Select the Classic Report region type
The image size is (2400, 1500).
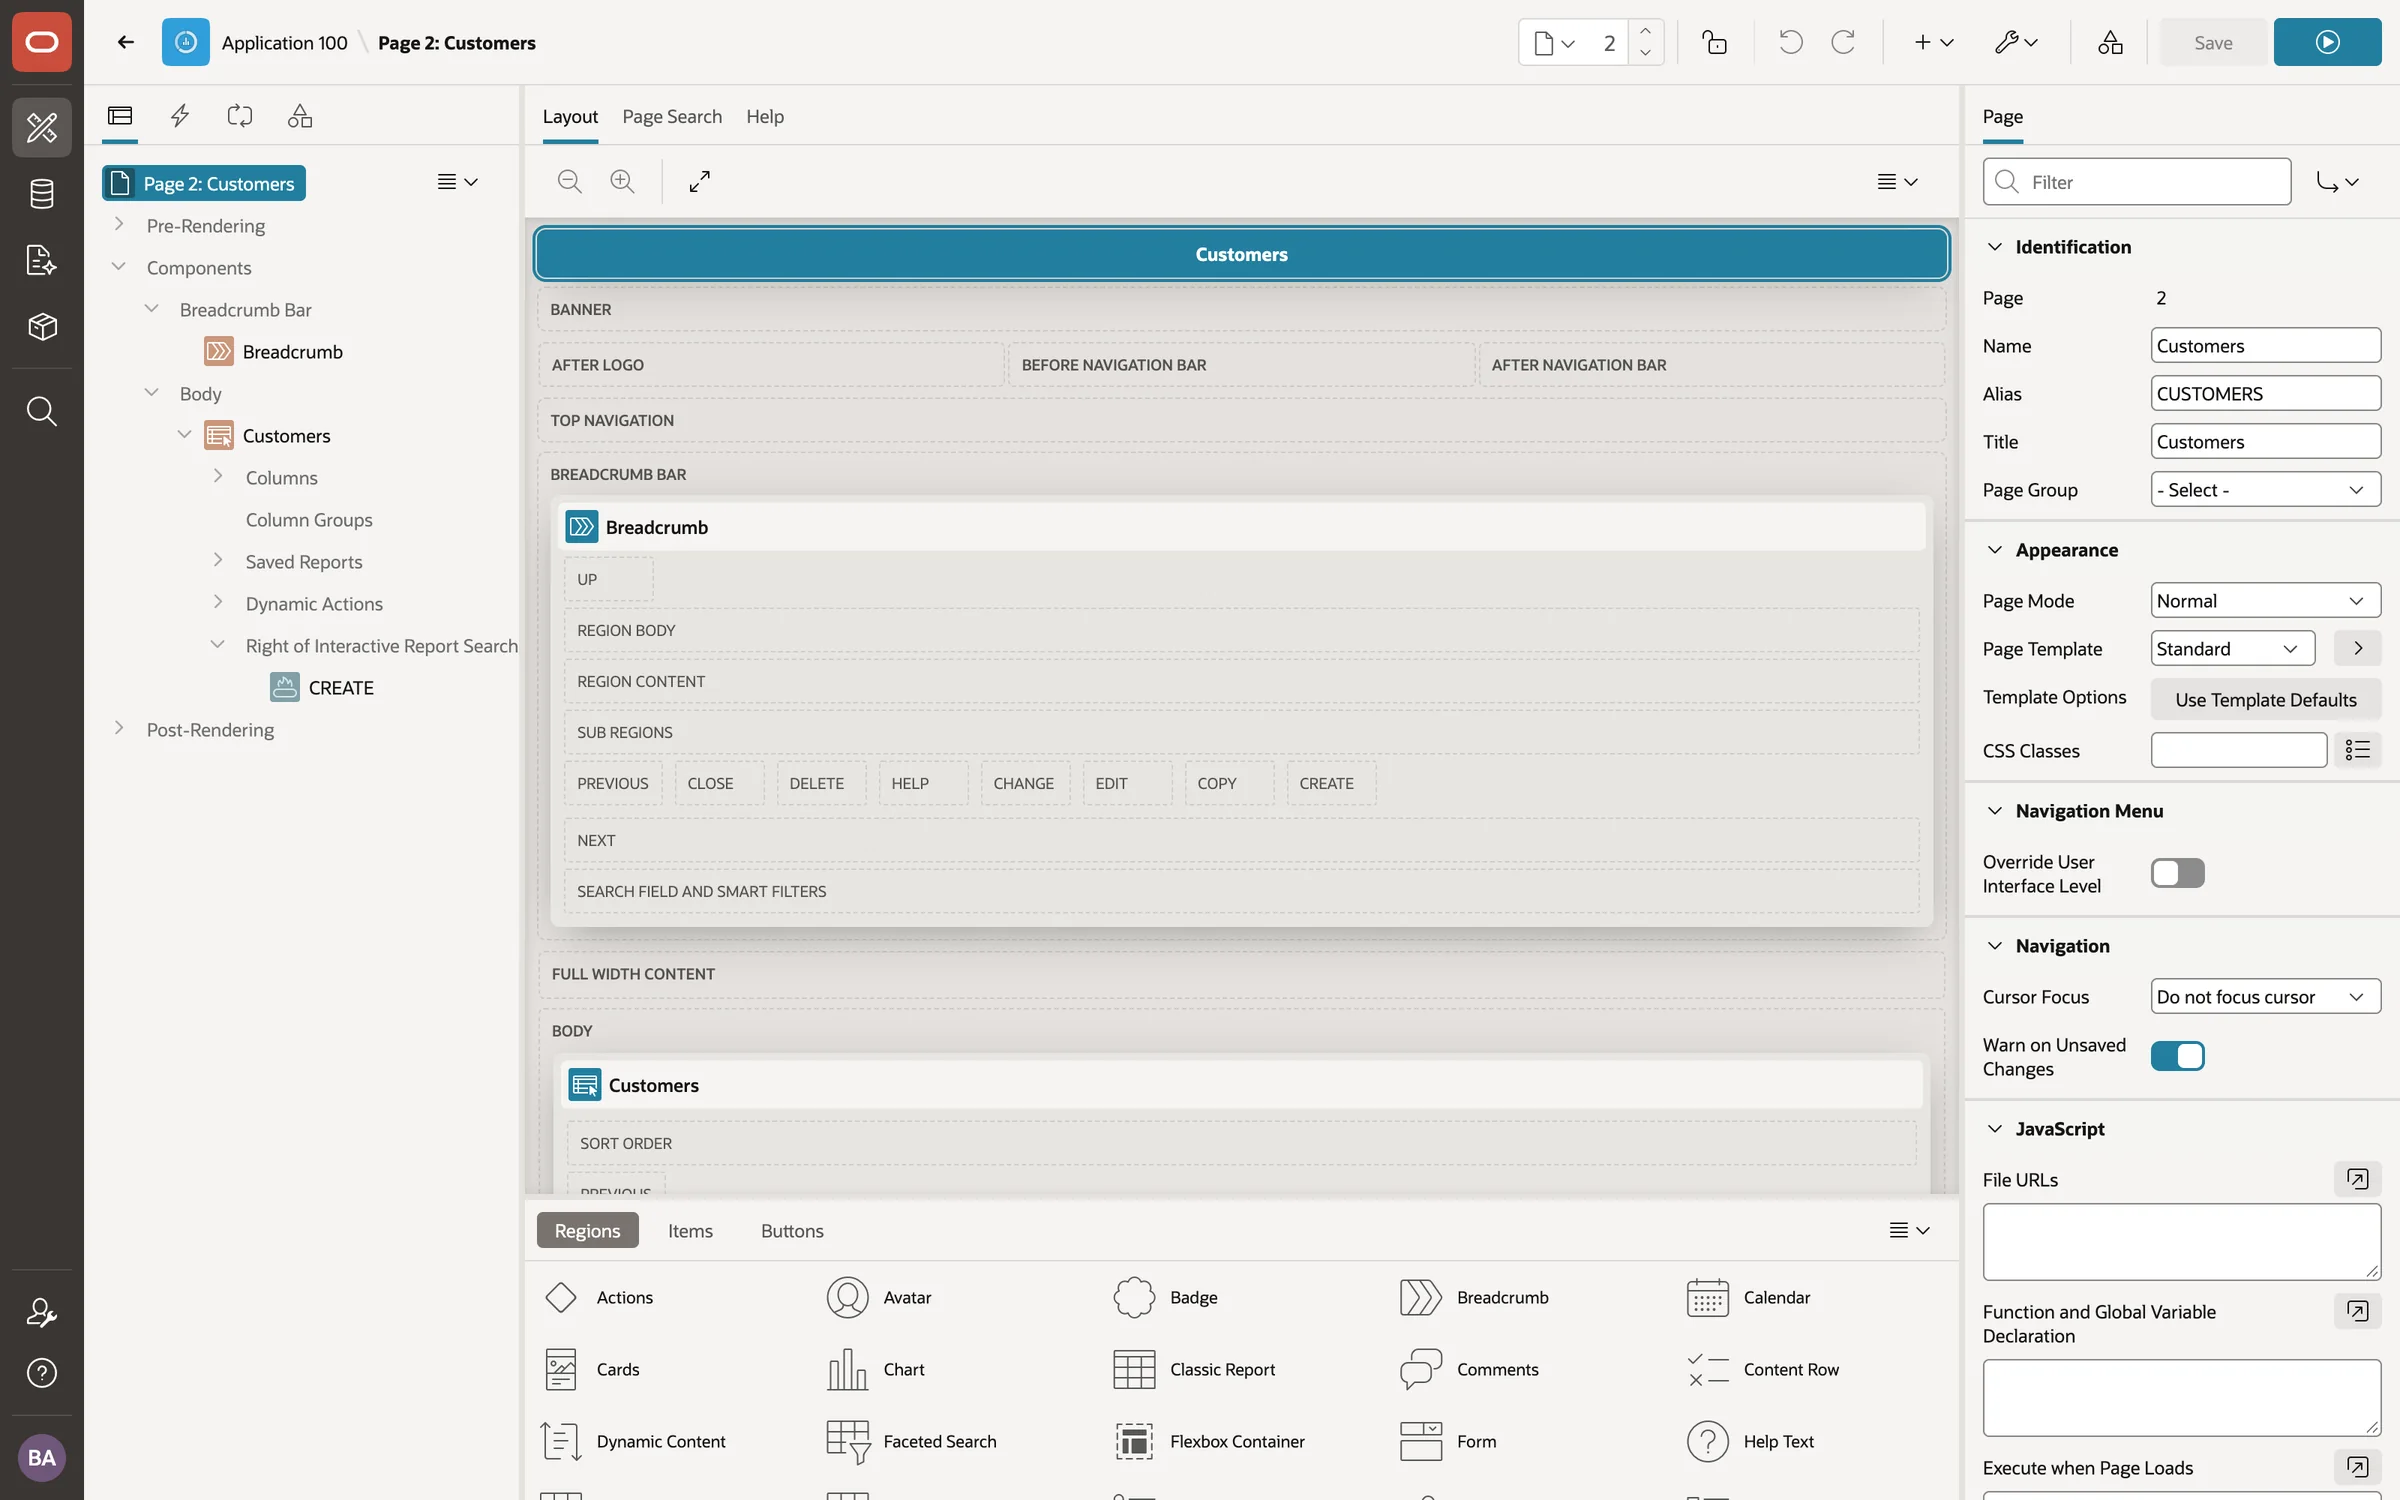(1195, 1369)
